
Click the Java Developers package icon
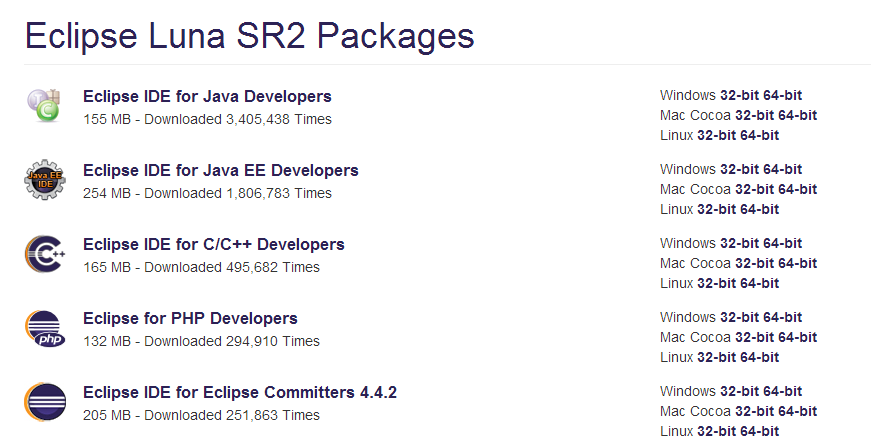click(x=44, y=105)
